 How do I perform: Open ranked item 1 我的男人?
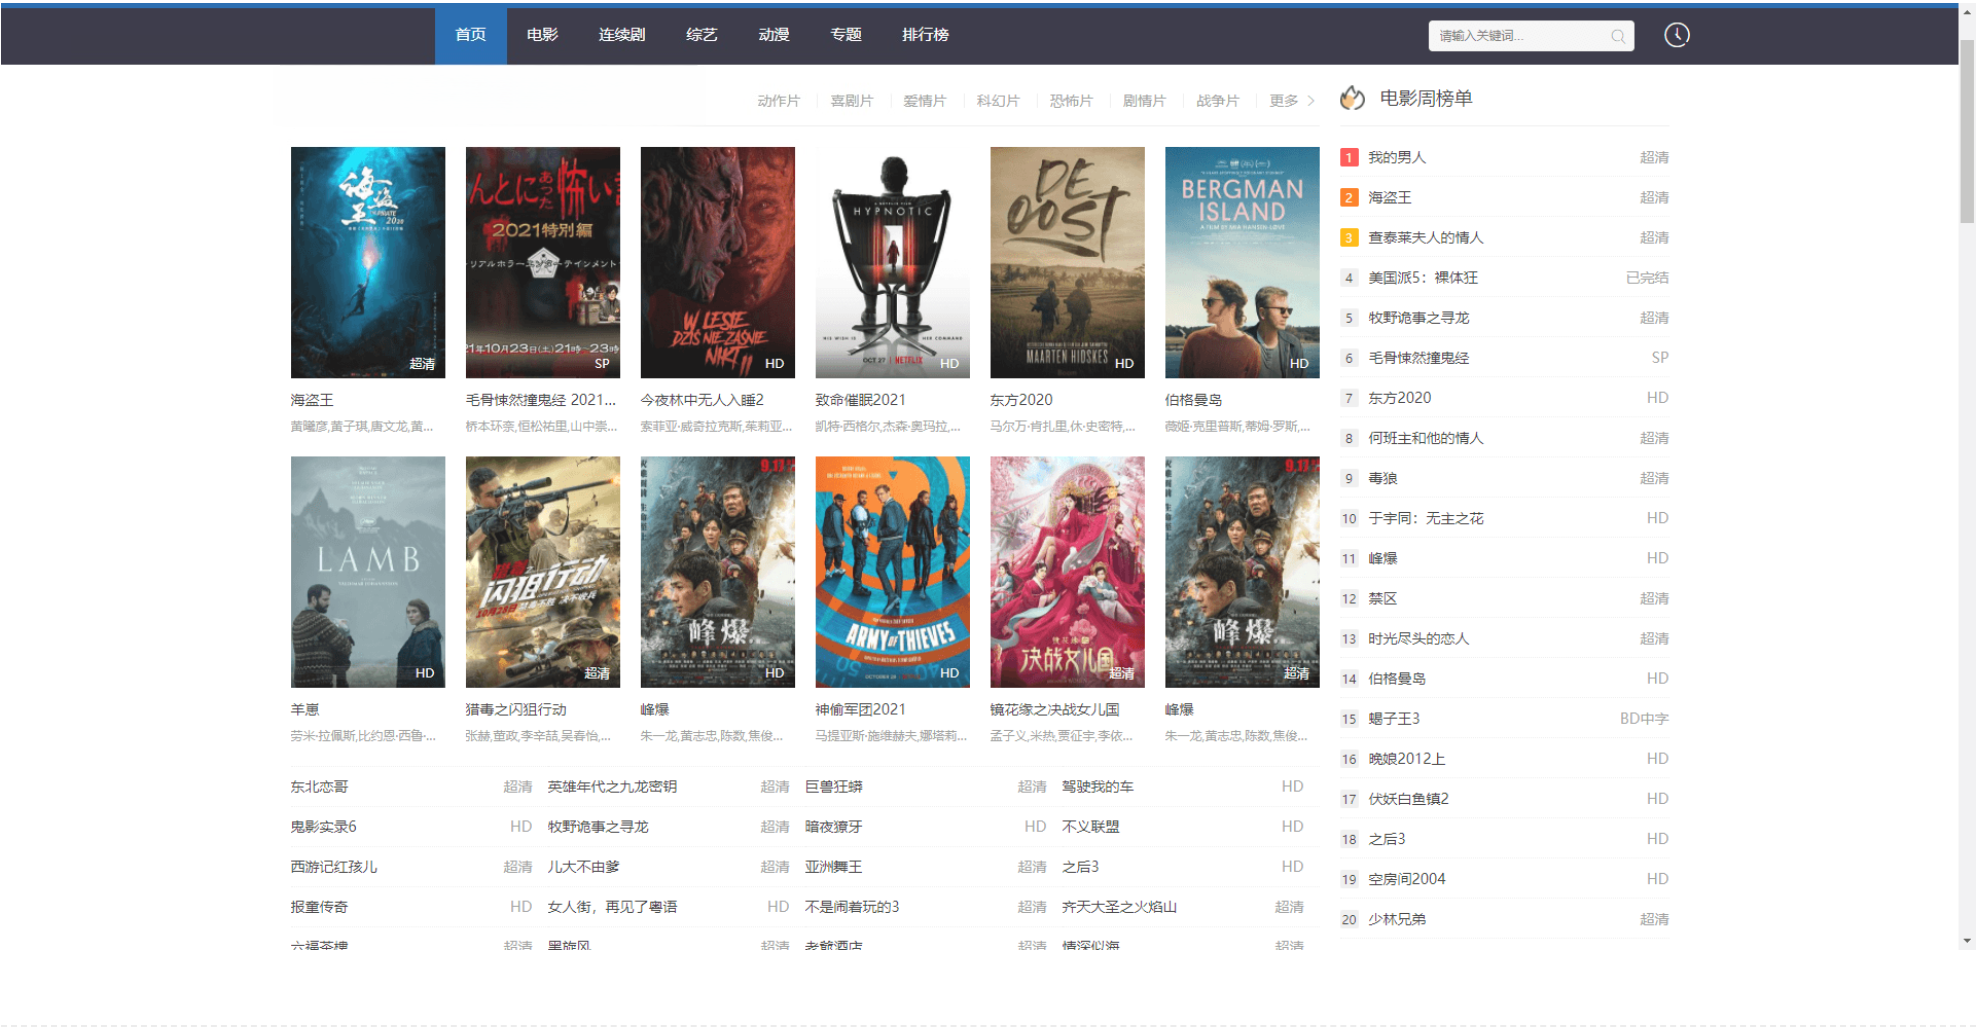[x=1397, y=158]
